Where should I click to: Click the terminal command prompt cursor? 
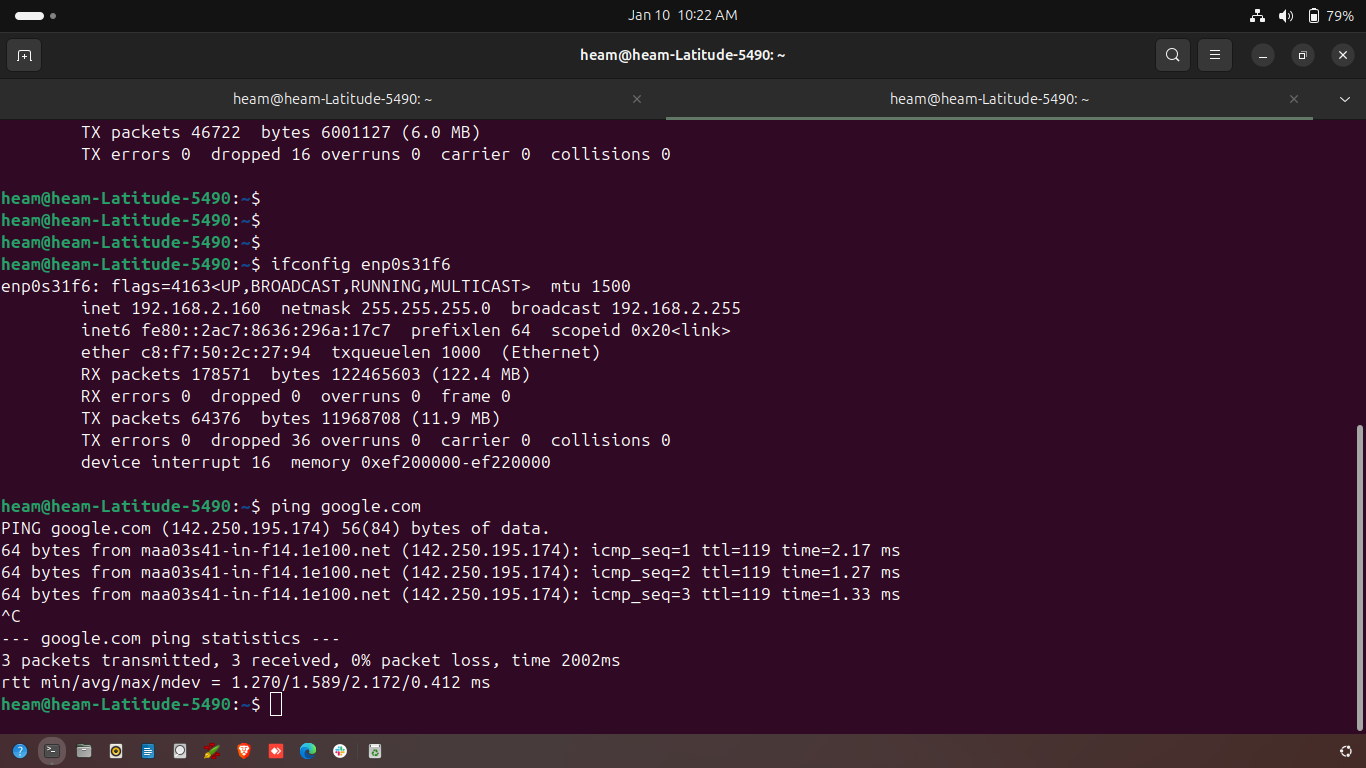tap(276, 705)
